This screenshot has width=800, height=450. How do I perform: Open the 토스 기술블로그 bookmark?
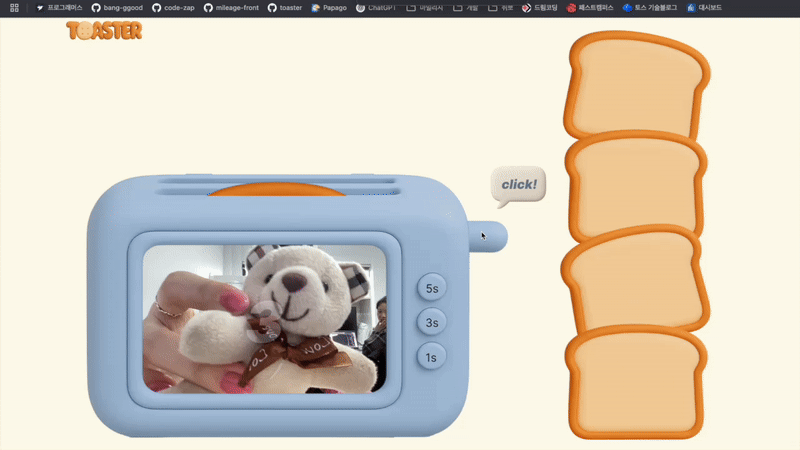pyautogui.click(x=650, y=8)
